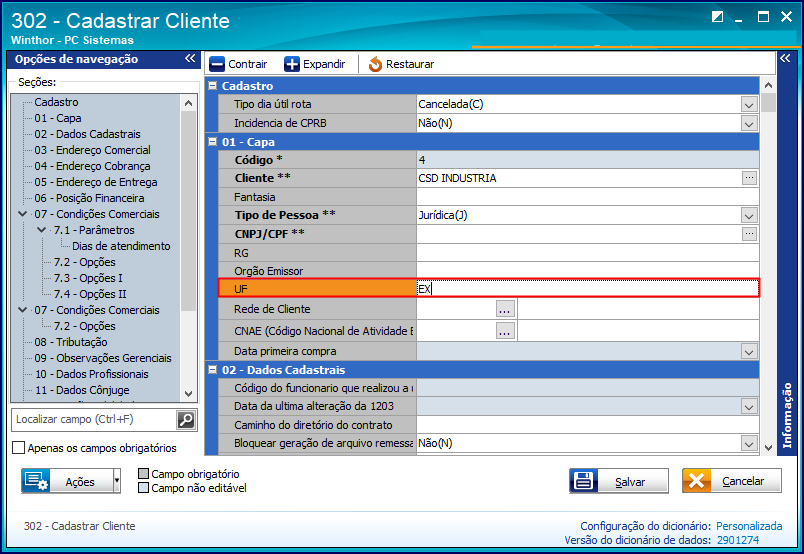Collapse the 02 - Dados Cadastrais section
This screenshot has height=554, width=804.
pyautogui.click(x=212, y=369)
